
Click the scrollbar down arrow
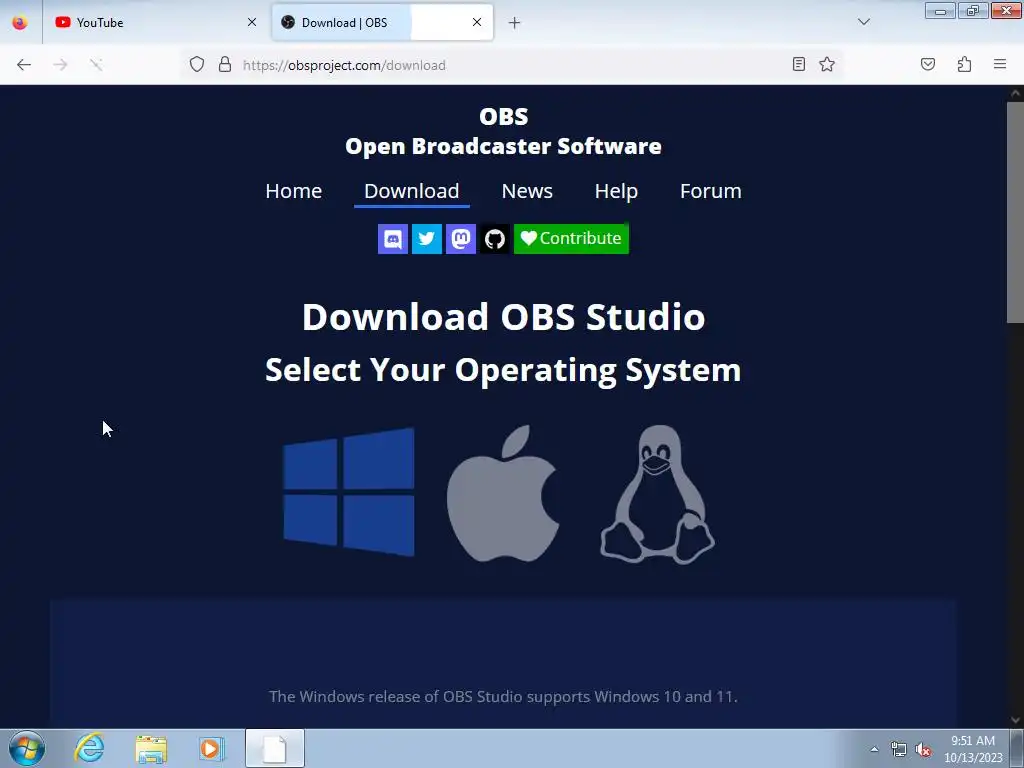[1015, 720]
